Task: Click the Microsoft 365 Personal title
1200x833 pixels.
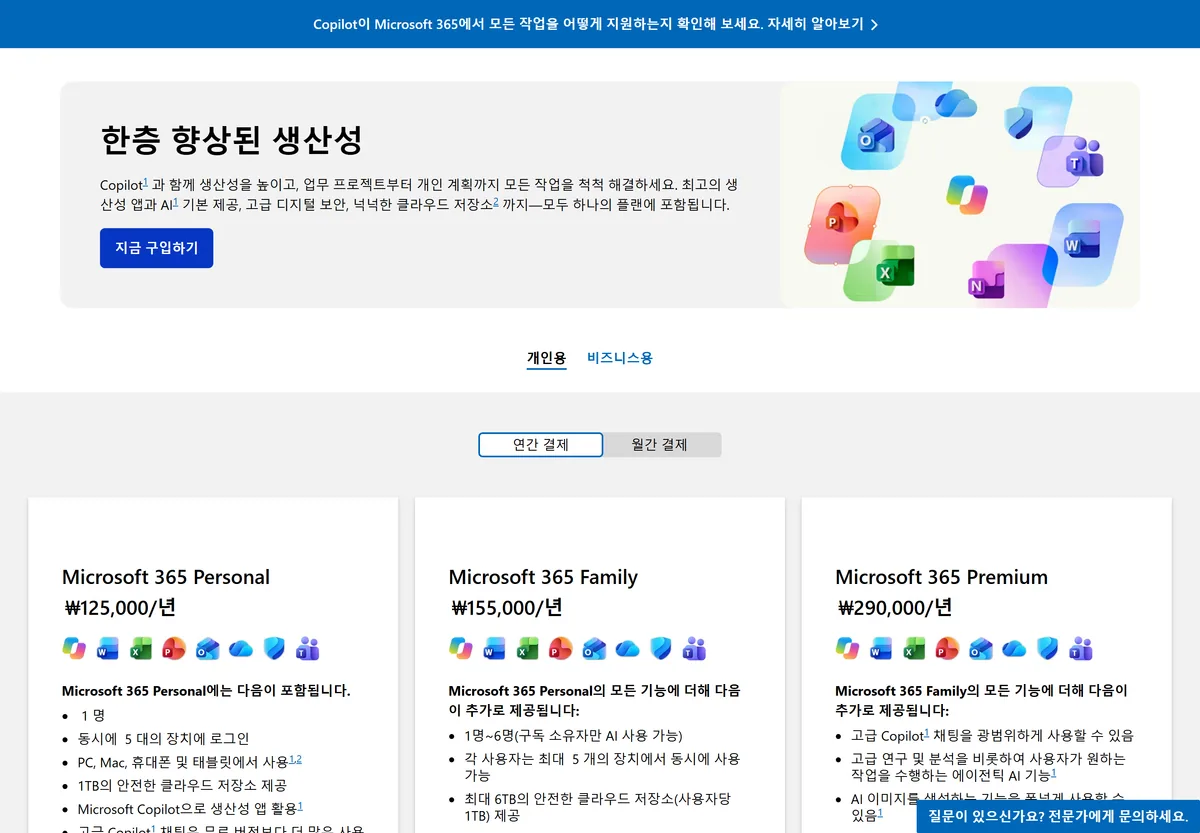Action: (x=166, y=577)
